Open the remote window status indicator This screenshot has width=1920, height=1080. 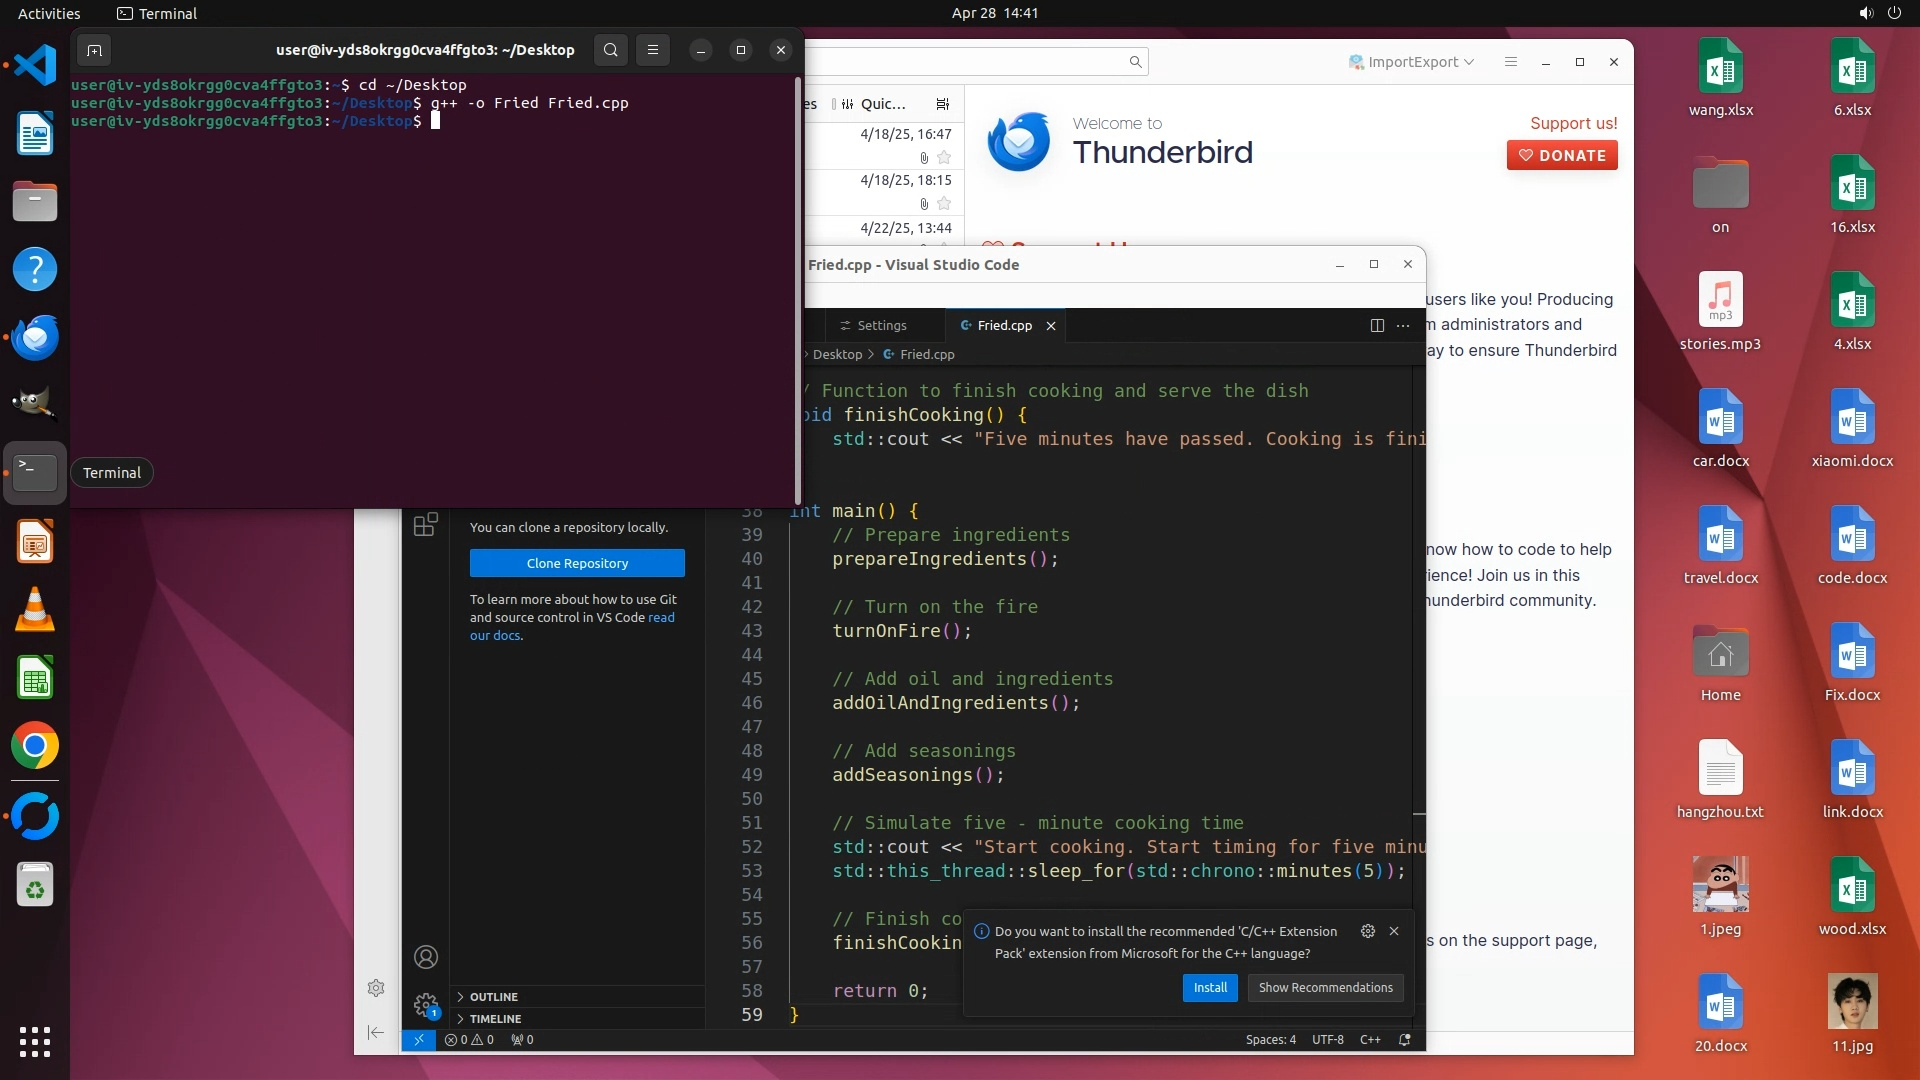(419, 1040)
